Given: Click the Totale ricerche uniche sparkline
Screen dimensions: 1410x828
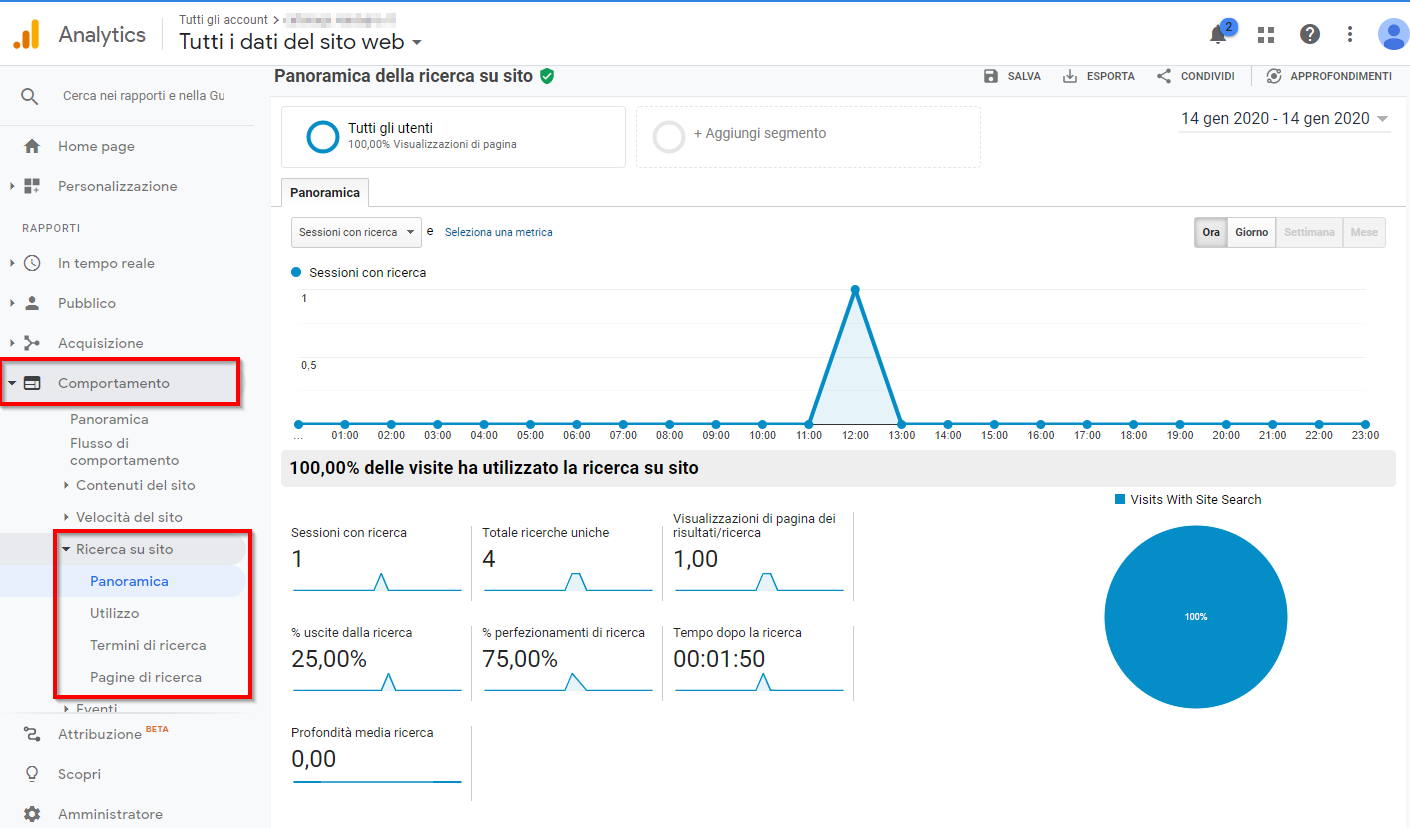Looking at the screenshot, I should 567,582.
